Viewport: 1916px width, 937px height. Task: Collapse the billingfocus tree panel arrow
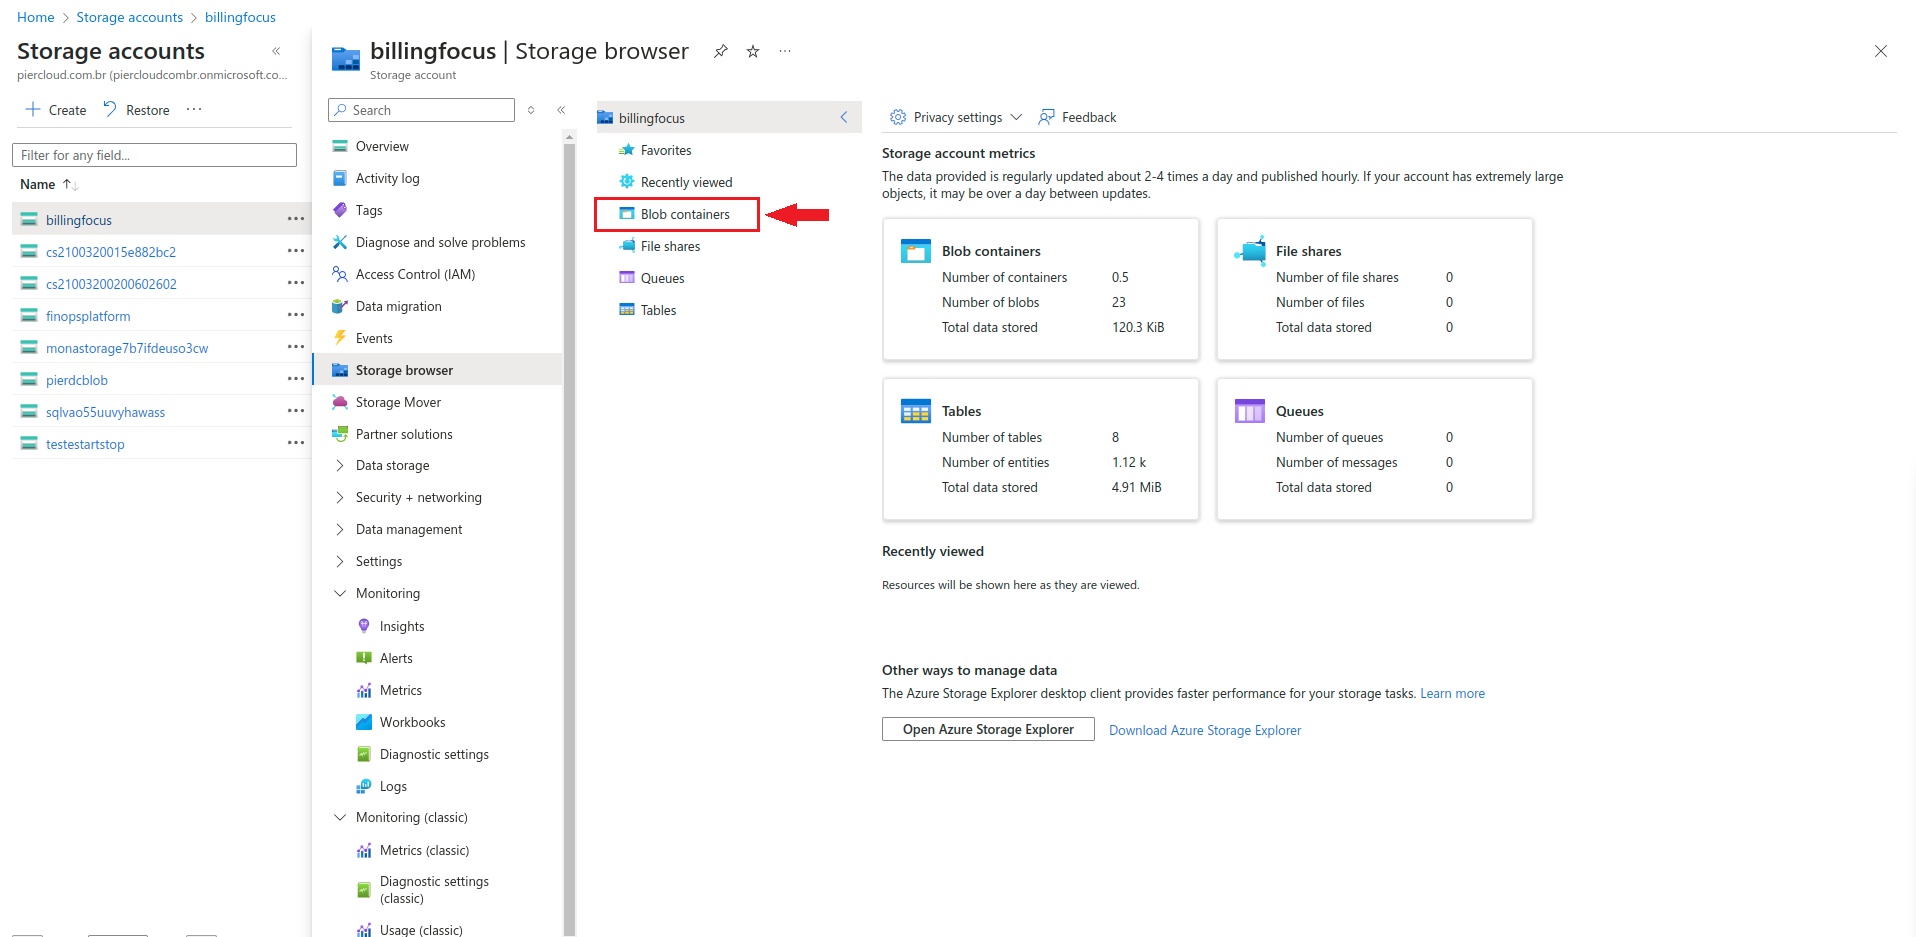coord(843,117)
